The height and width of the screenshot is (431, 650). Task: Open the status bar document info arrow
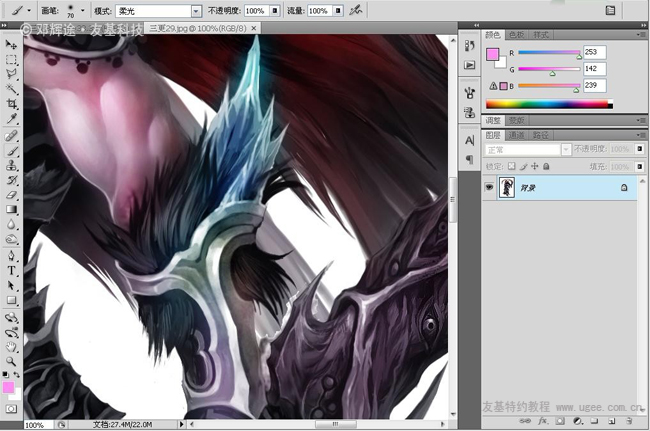tap(181, 424)
